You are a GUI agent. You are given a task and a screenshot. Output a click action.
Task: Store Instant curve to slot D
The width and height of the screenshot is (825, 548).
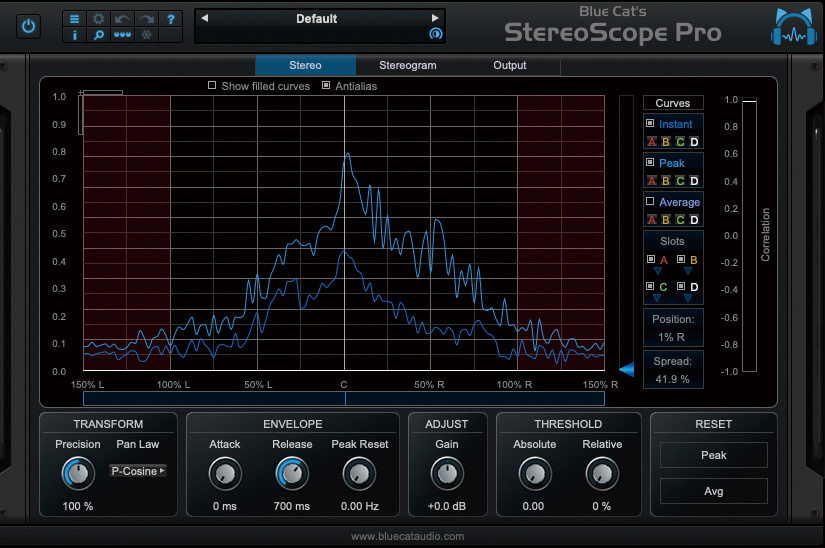(694, 141)
